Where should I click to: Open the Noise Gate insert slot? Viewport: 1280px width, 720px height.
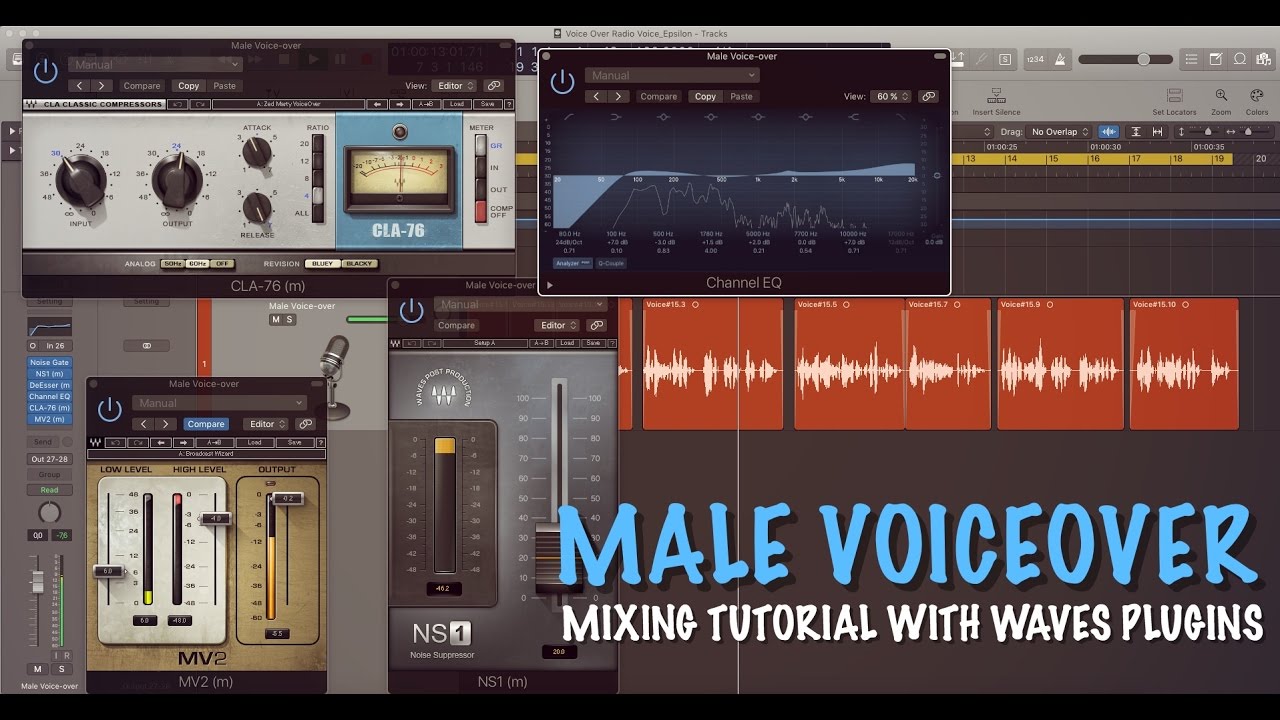point(49,361)
